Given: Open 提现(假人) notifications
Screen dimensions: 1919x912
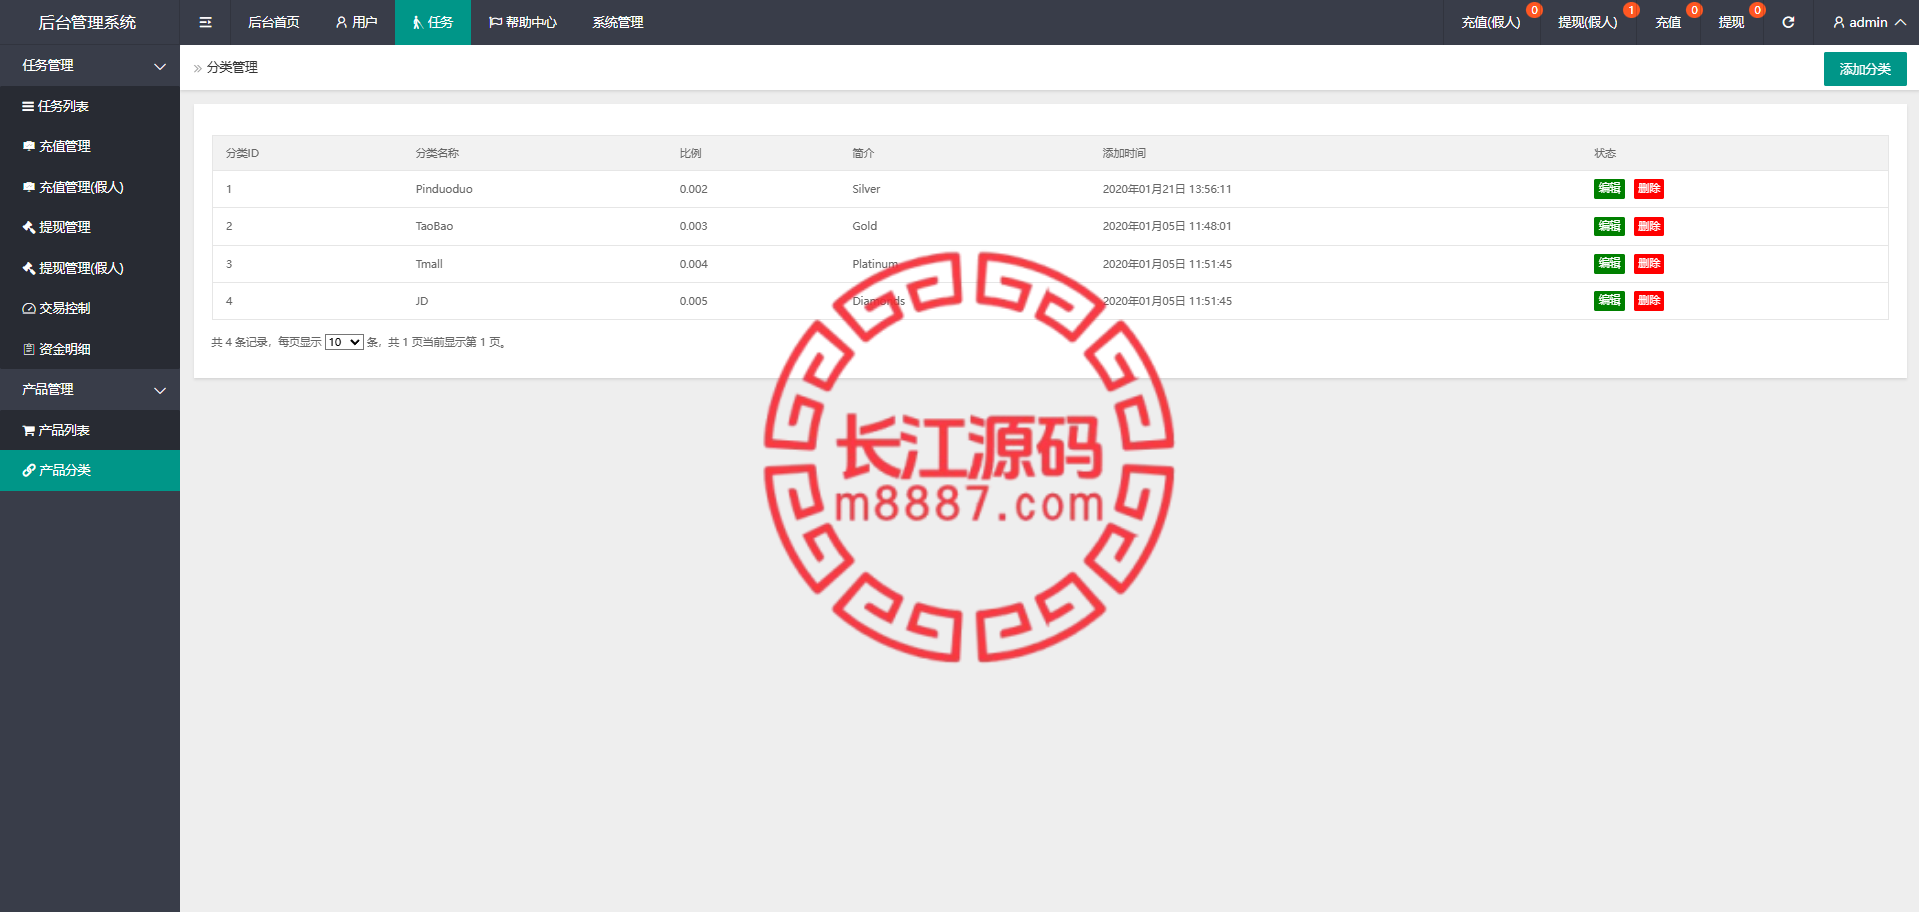Looking at the screenshot, I should pos(1587,22).
